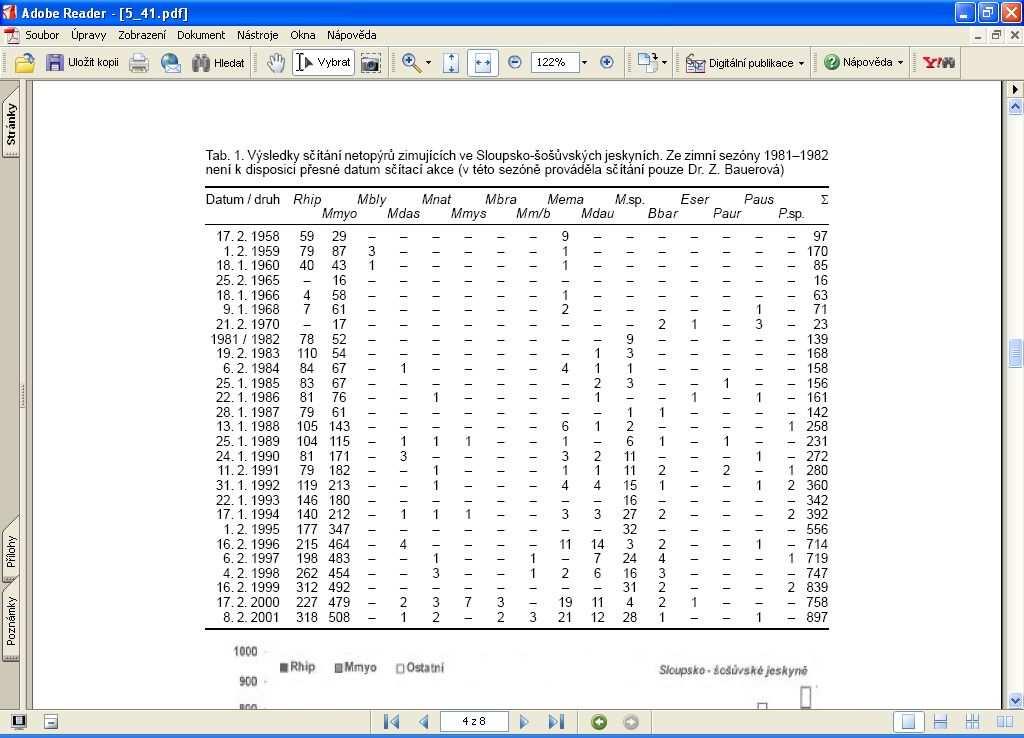The width and height of the screenshot is (1024, 738).
Task: Go to the next page
Action: tap(524, 722)
